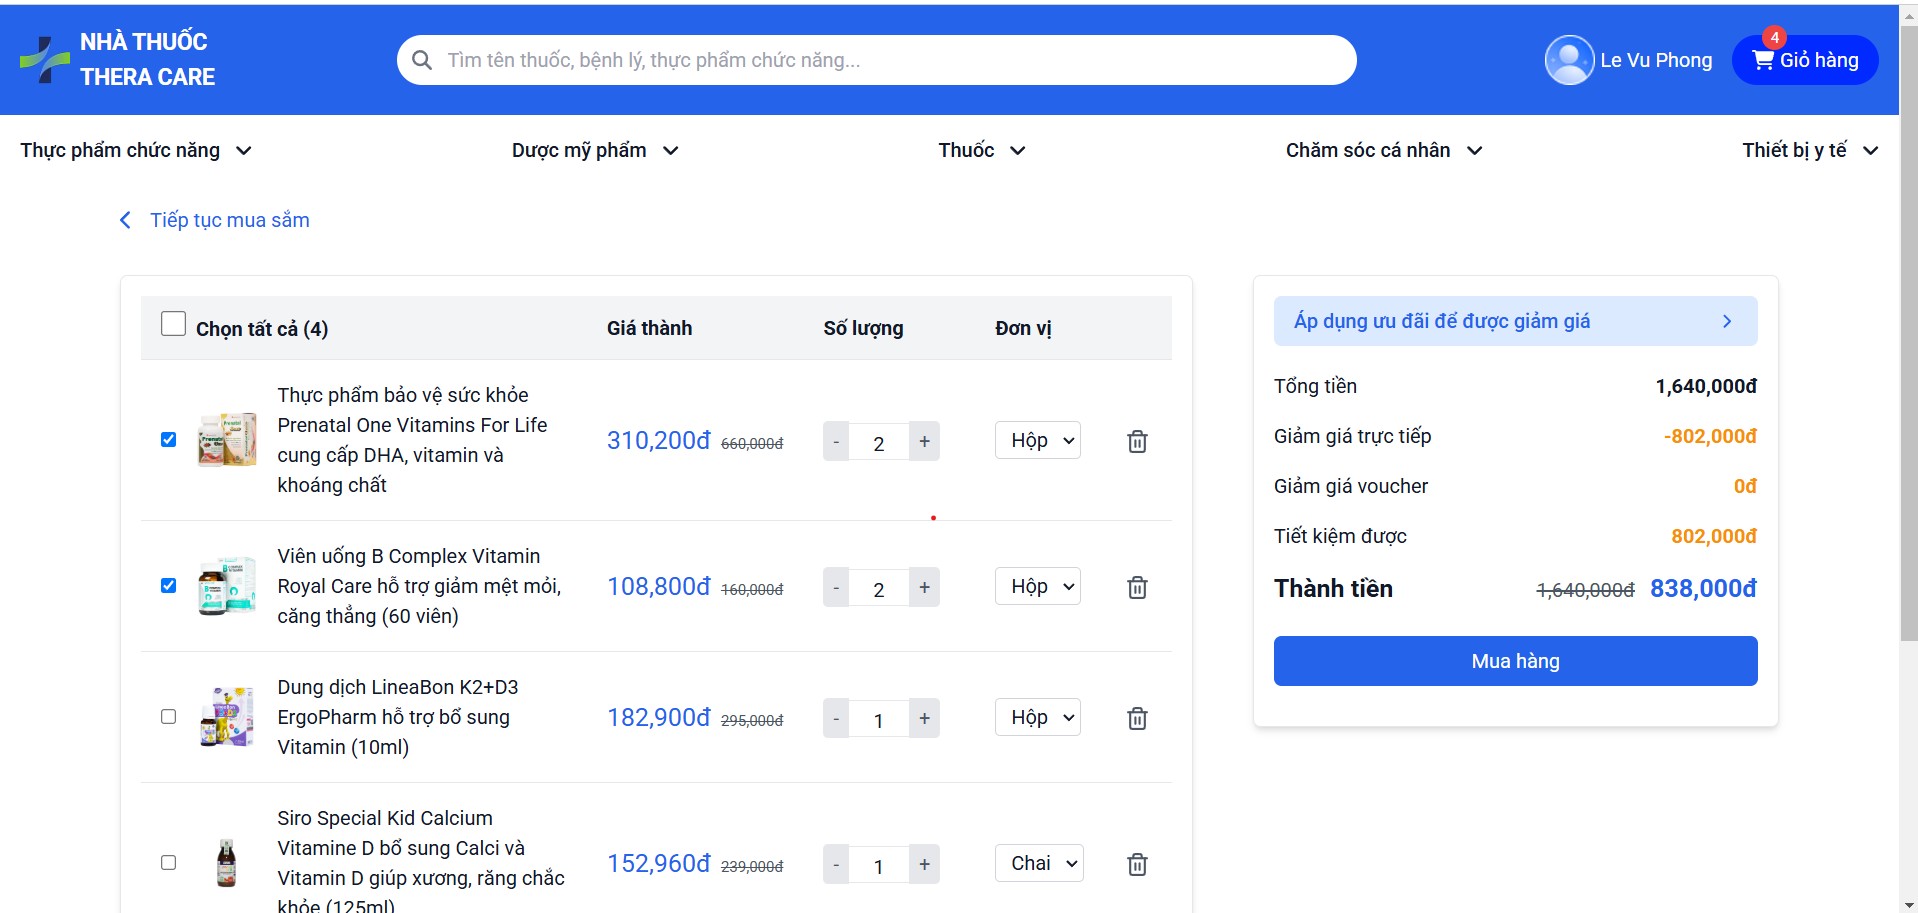The image size is (1918, 913).
Task: Click the 838,000đ final total
Action: [1703, 588]
